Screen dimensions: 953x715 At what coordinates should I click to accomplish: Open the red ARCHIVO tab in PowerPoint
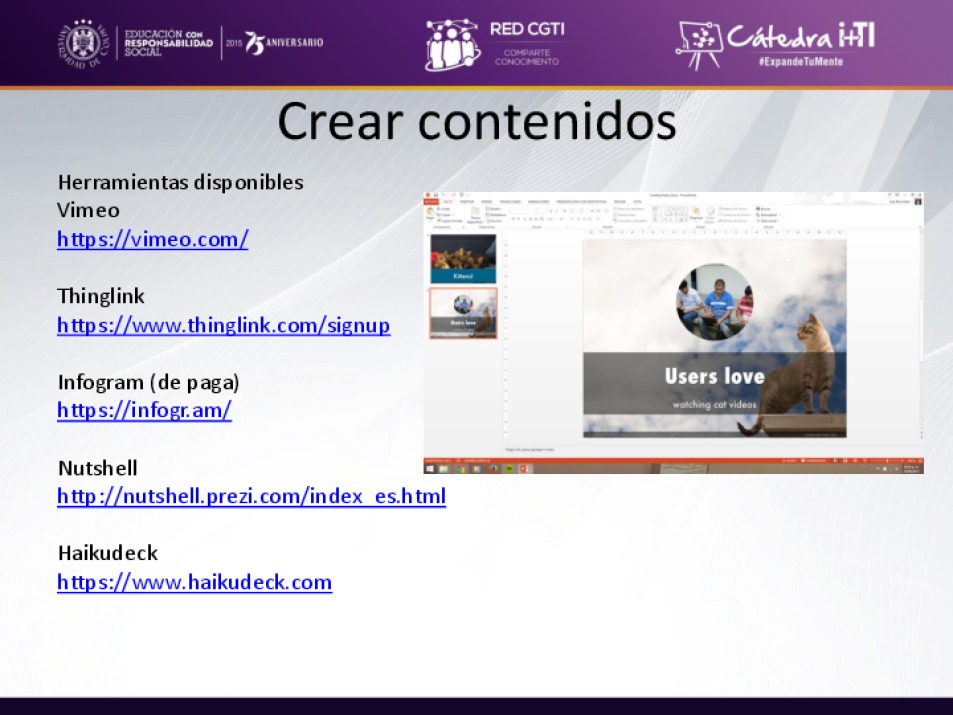click(x=431, y=201)
